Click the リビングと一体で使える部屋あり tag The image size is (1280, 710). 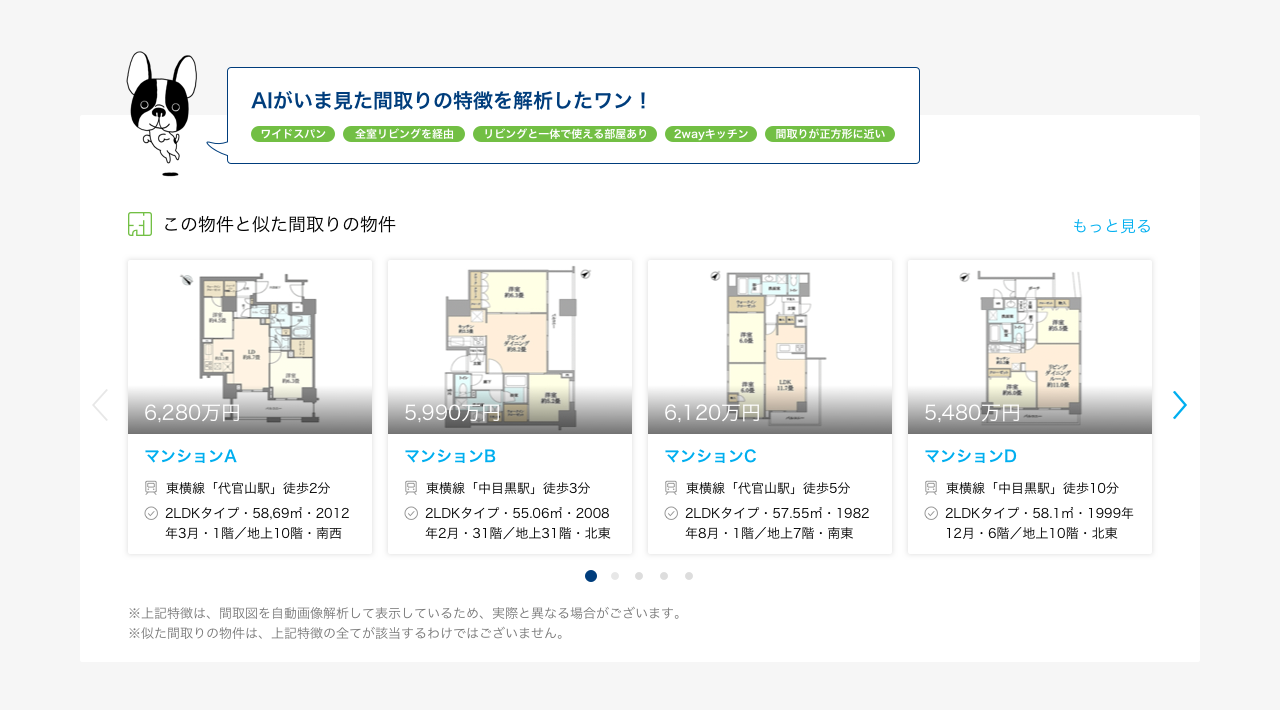click(565, 134)
